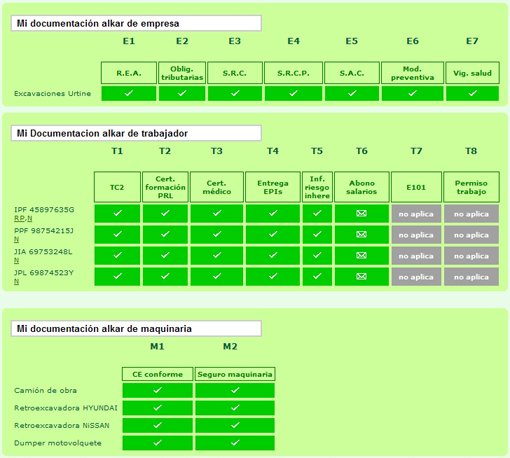Viewport: 510px width, 458px height.
Task: Click envelope icon for IPF 45897635G salary
Action: [361, 213]
